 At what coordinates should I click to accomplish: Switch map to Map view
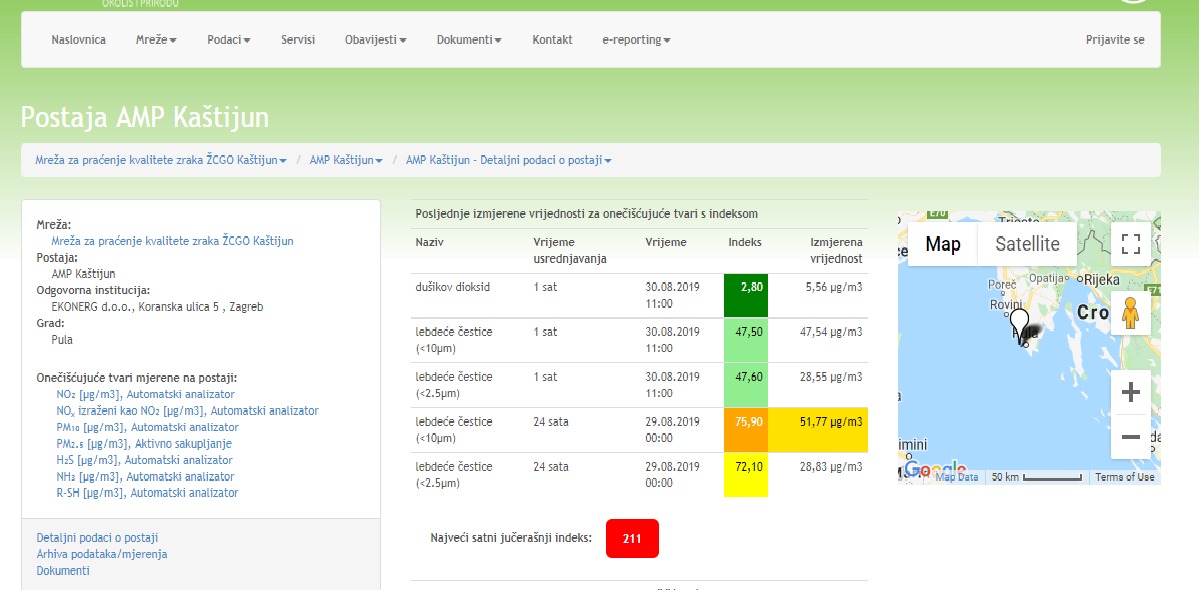pyautogui.click(x=942, y=244)
